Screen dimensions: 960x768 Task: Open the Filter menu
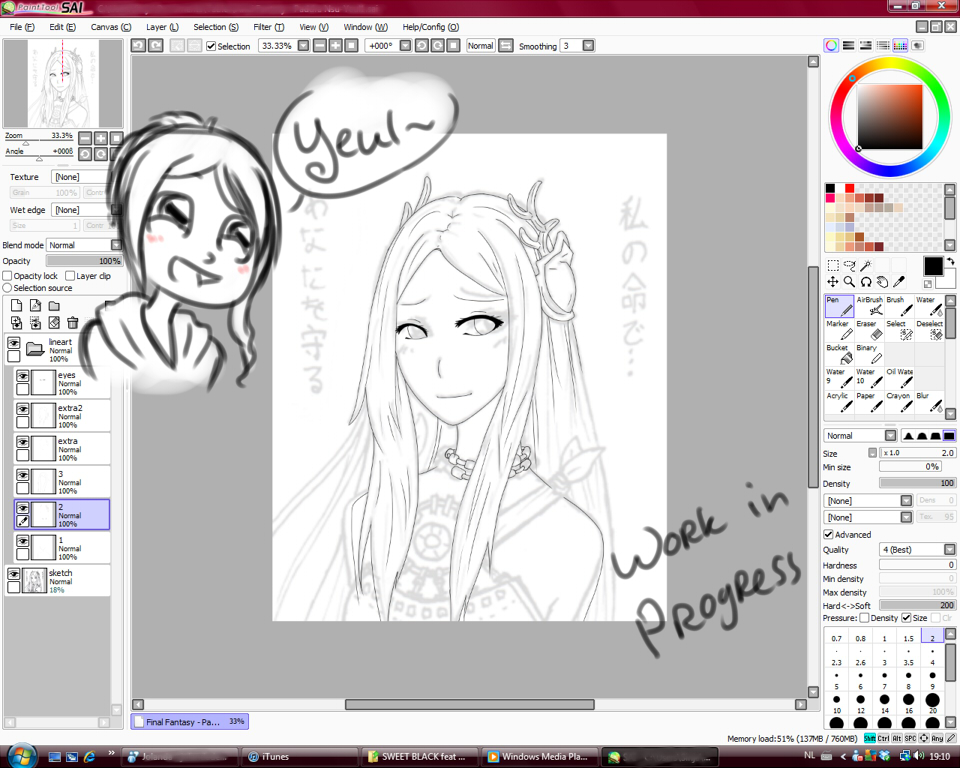coord(268,27)
